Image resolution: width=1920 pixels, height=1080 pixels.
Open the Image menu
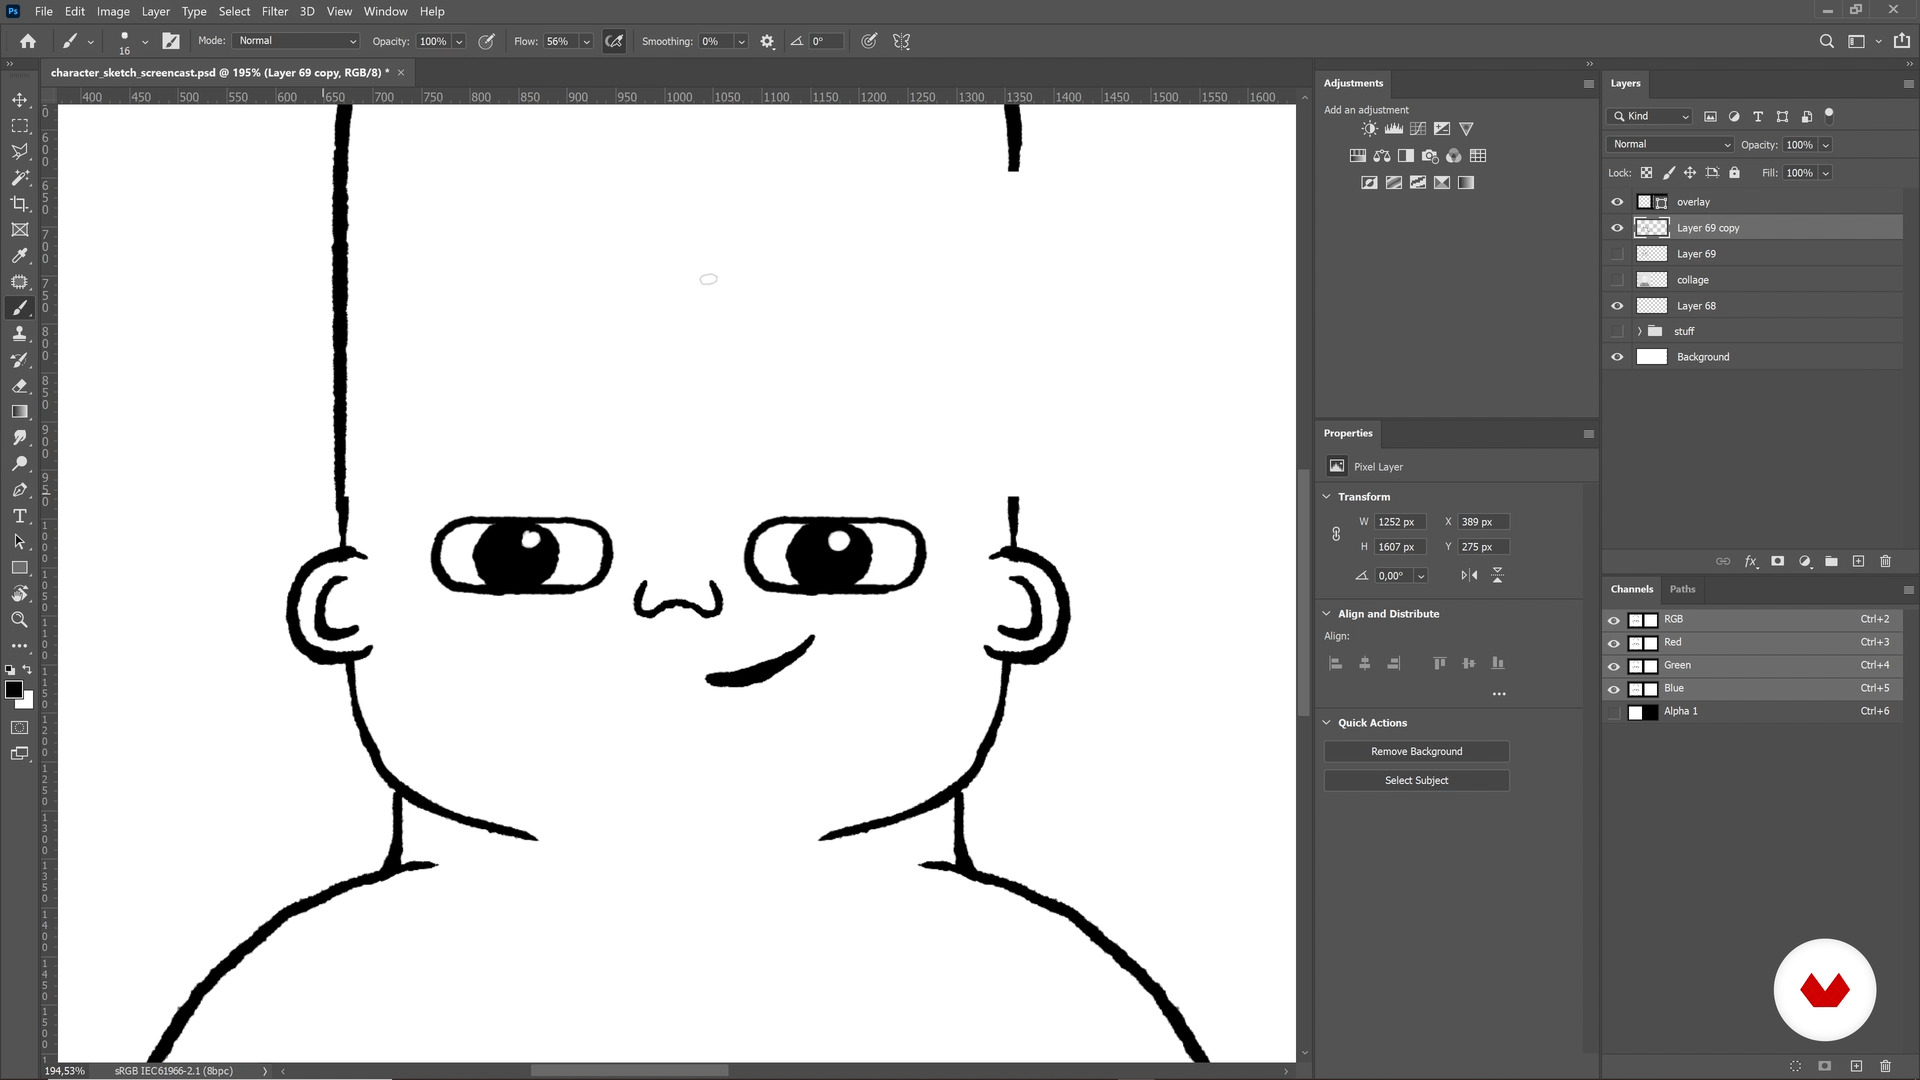click(113, 11)
